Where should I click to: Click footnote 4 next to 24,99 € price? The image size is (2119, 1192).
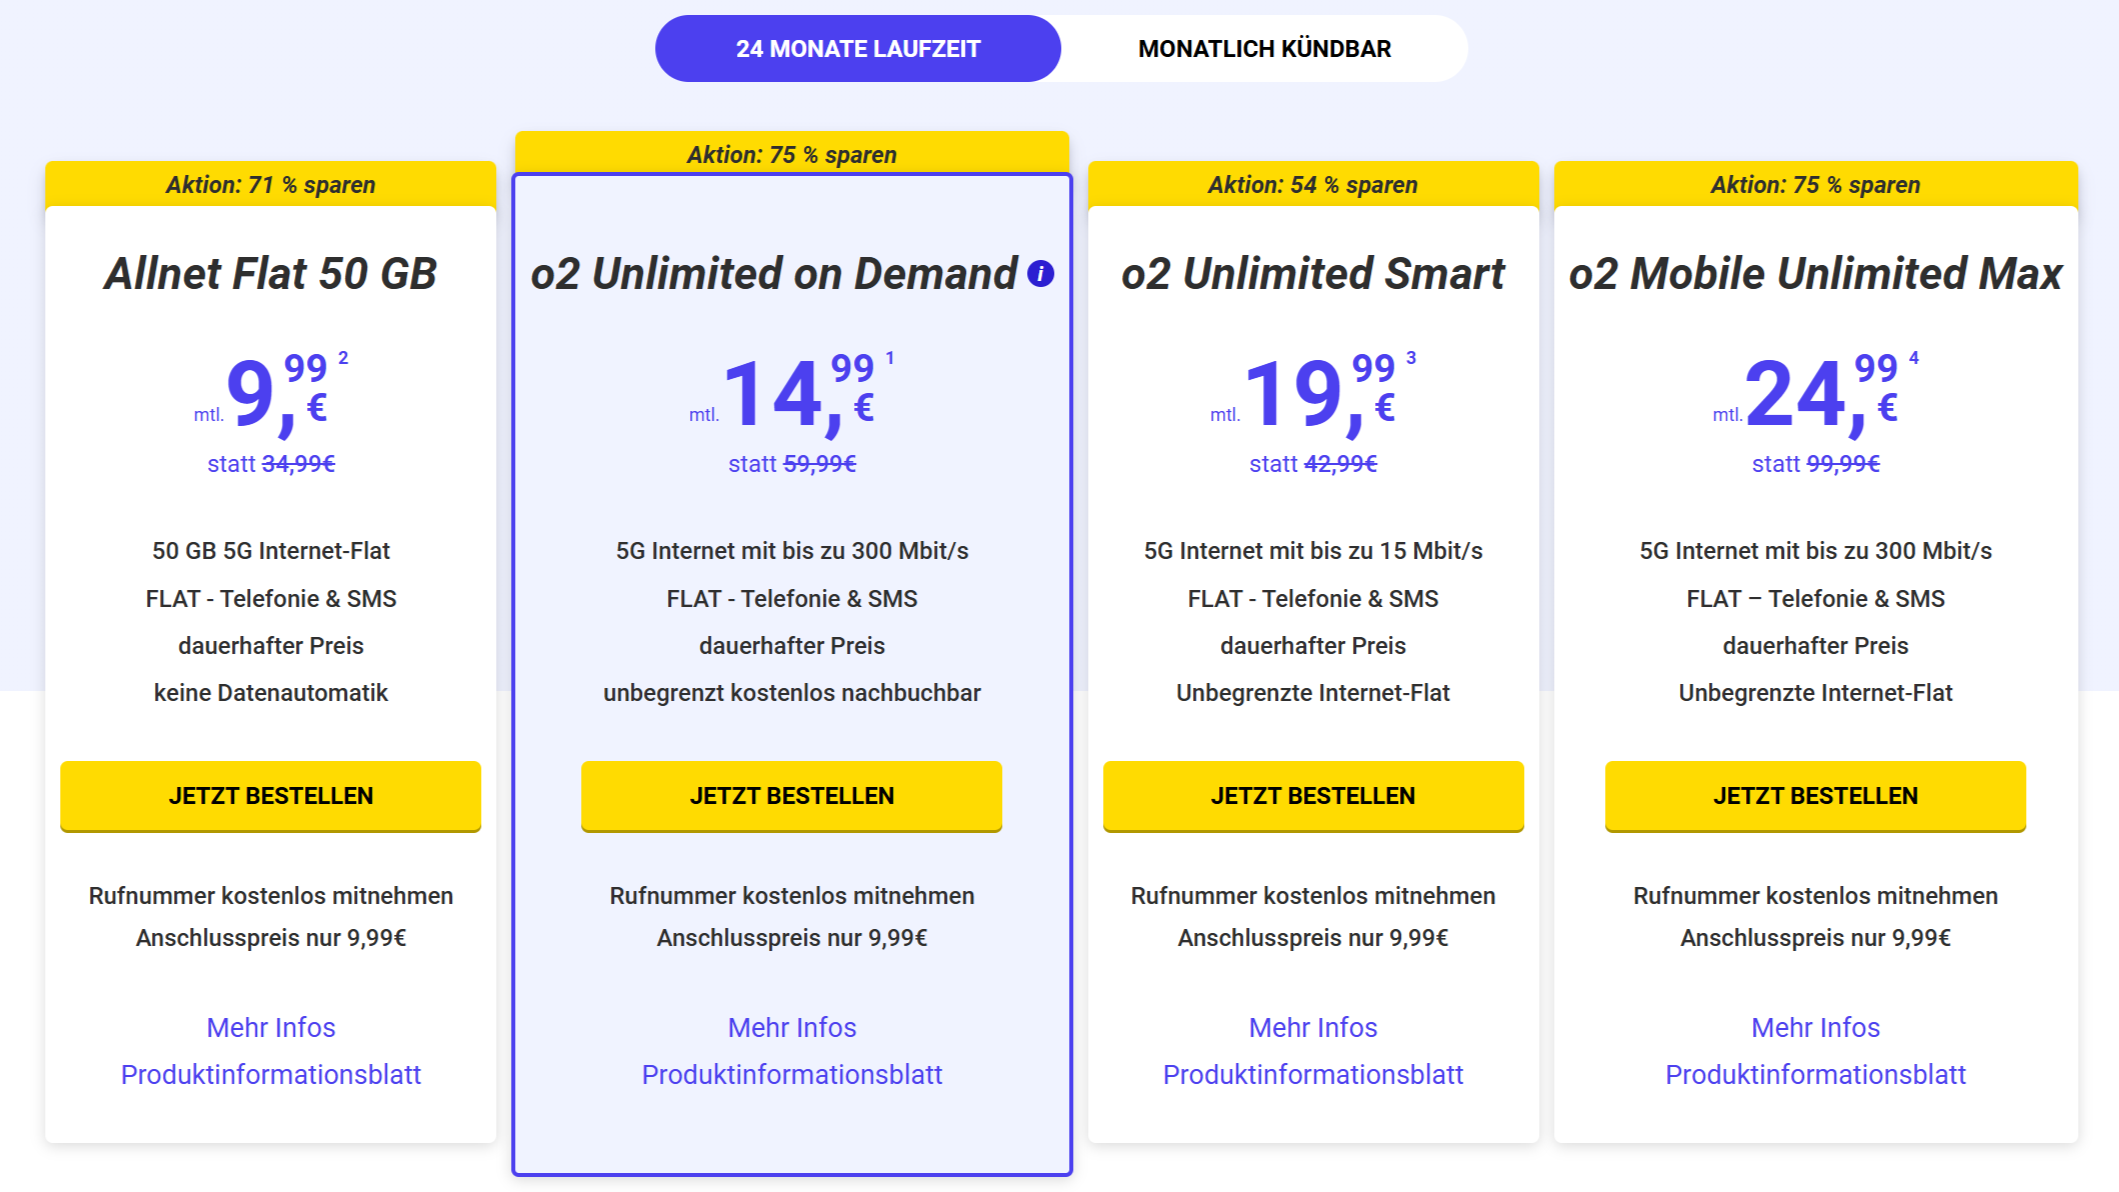point(1914,358)
